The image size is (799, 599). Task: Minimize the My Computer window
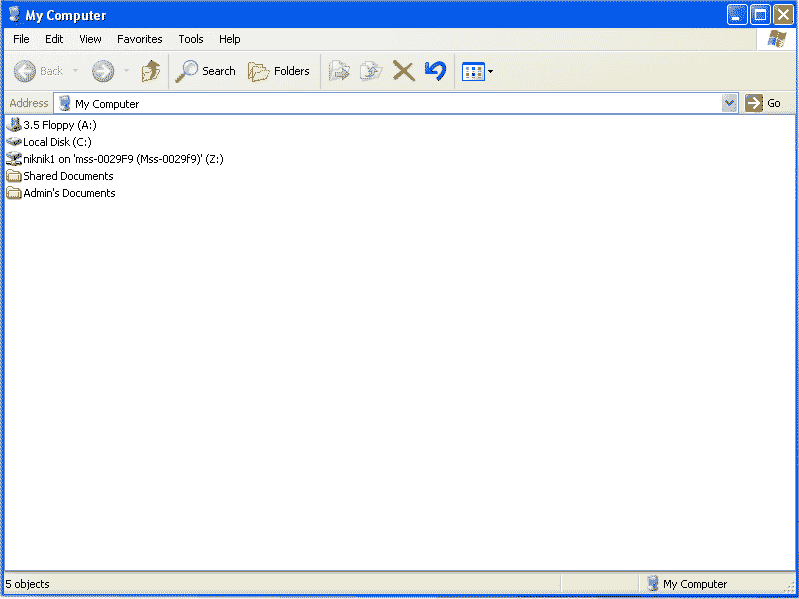(x=737, y=15)
